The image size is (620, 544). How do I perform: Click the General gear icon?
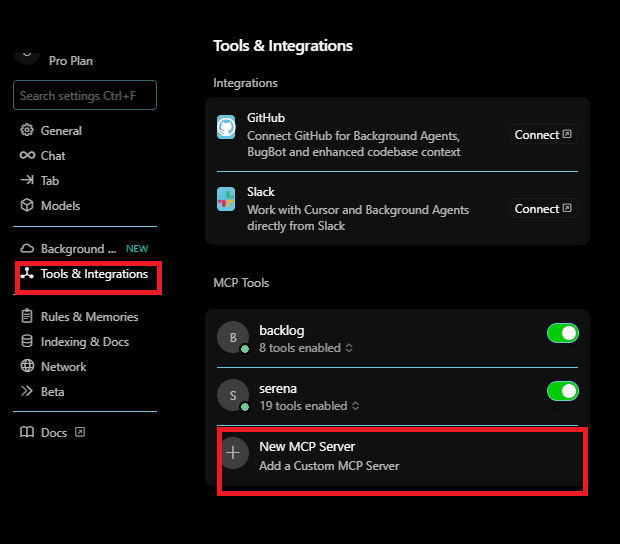point(27,130)
